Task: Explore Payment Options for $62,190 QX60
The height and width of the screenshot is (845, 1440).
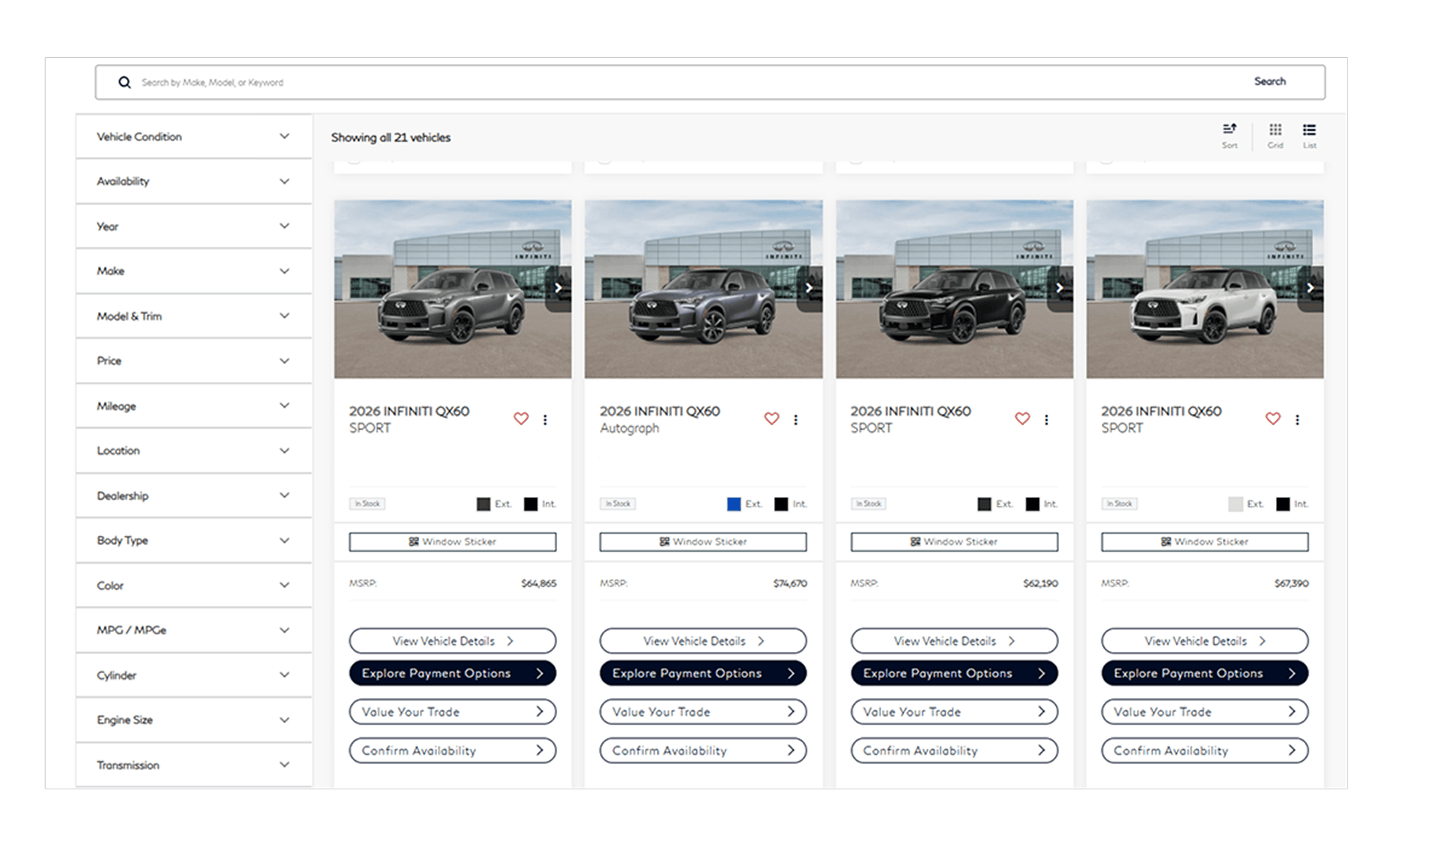Action: click(x=954, y=673)
